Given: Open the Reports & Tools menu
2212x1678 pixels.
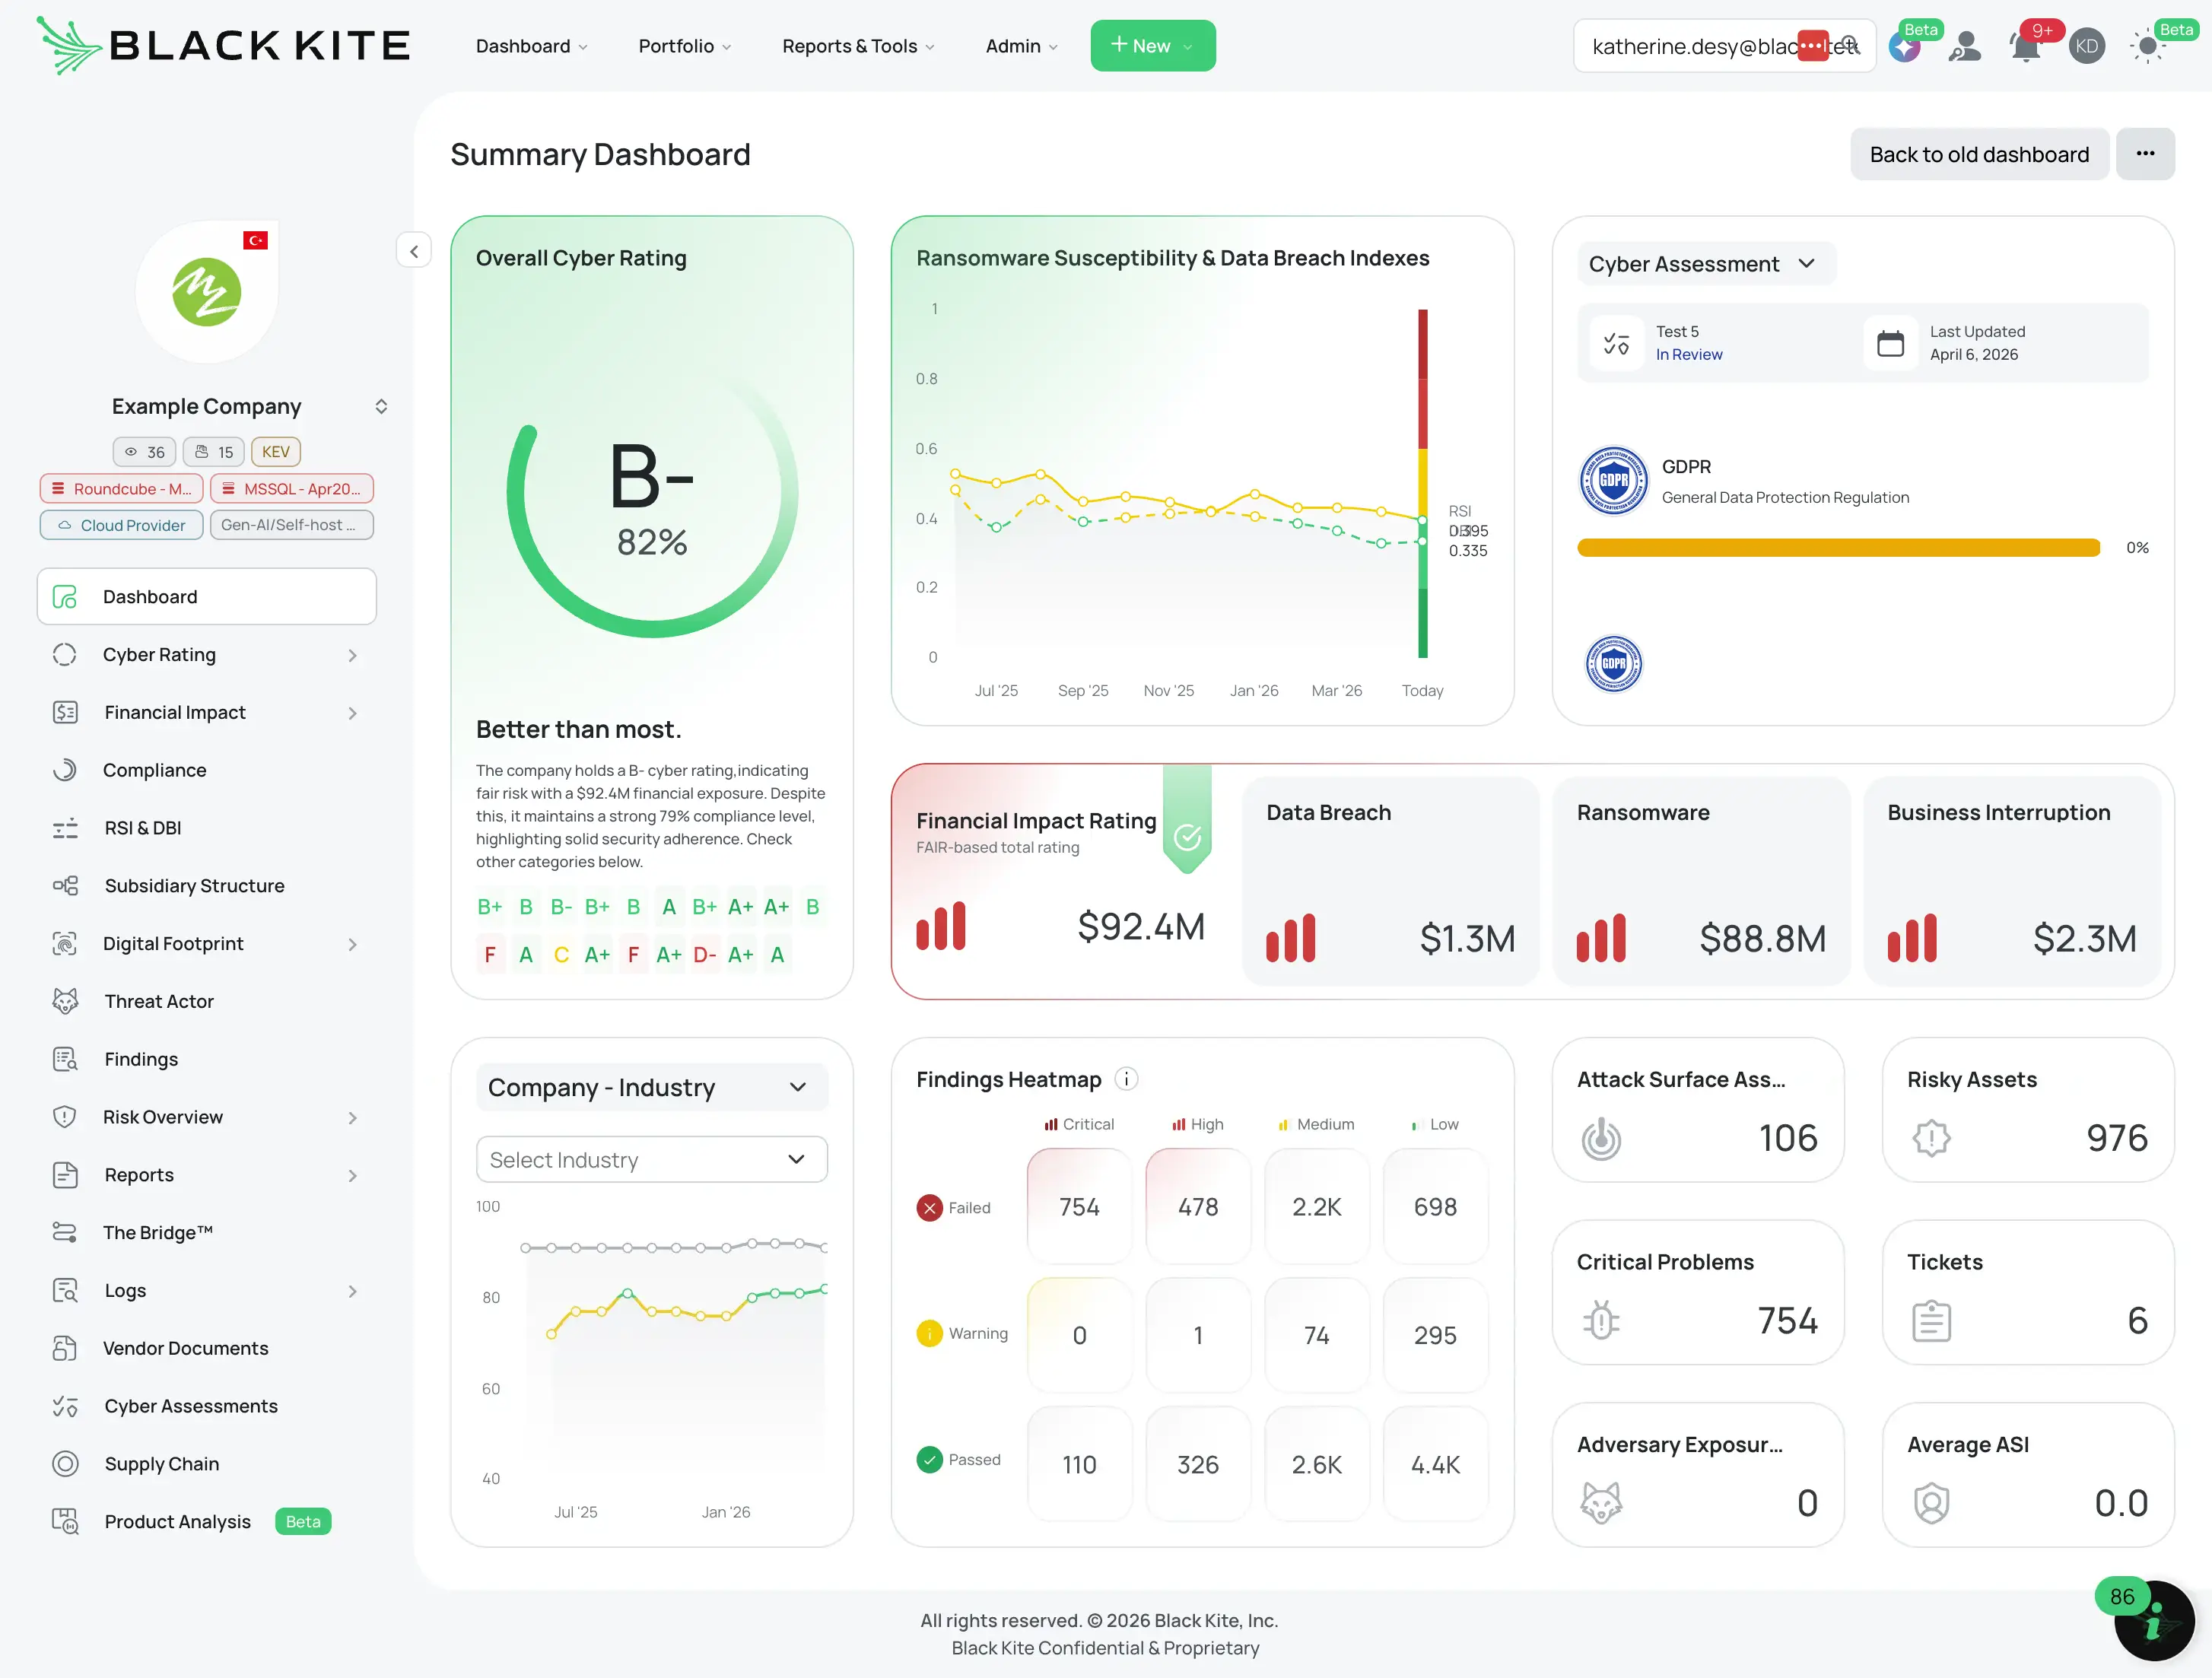Looking at the screenshot, I should [x=858, y=46].
